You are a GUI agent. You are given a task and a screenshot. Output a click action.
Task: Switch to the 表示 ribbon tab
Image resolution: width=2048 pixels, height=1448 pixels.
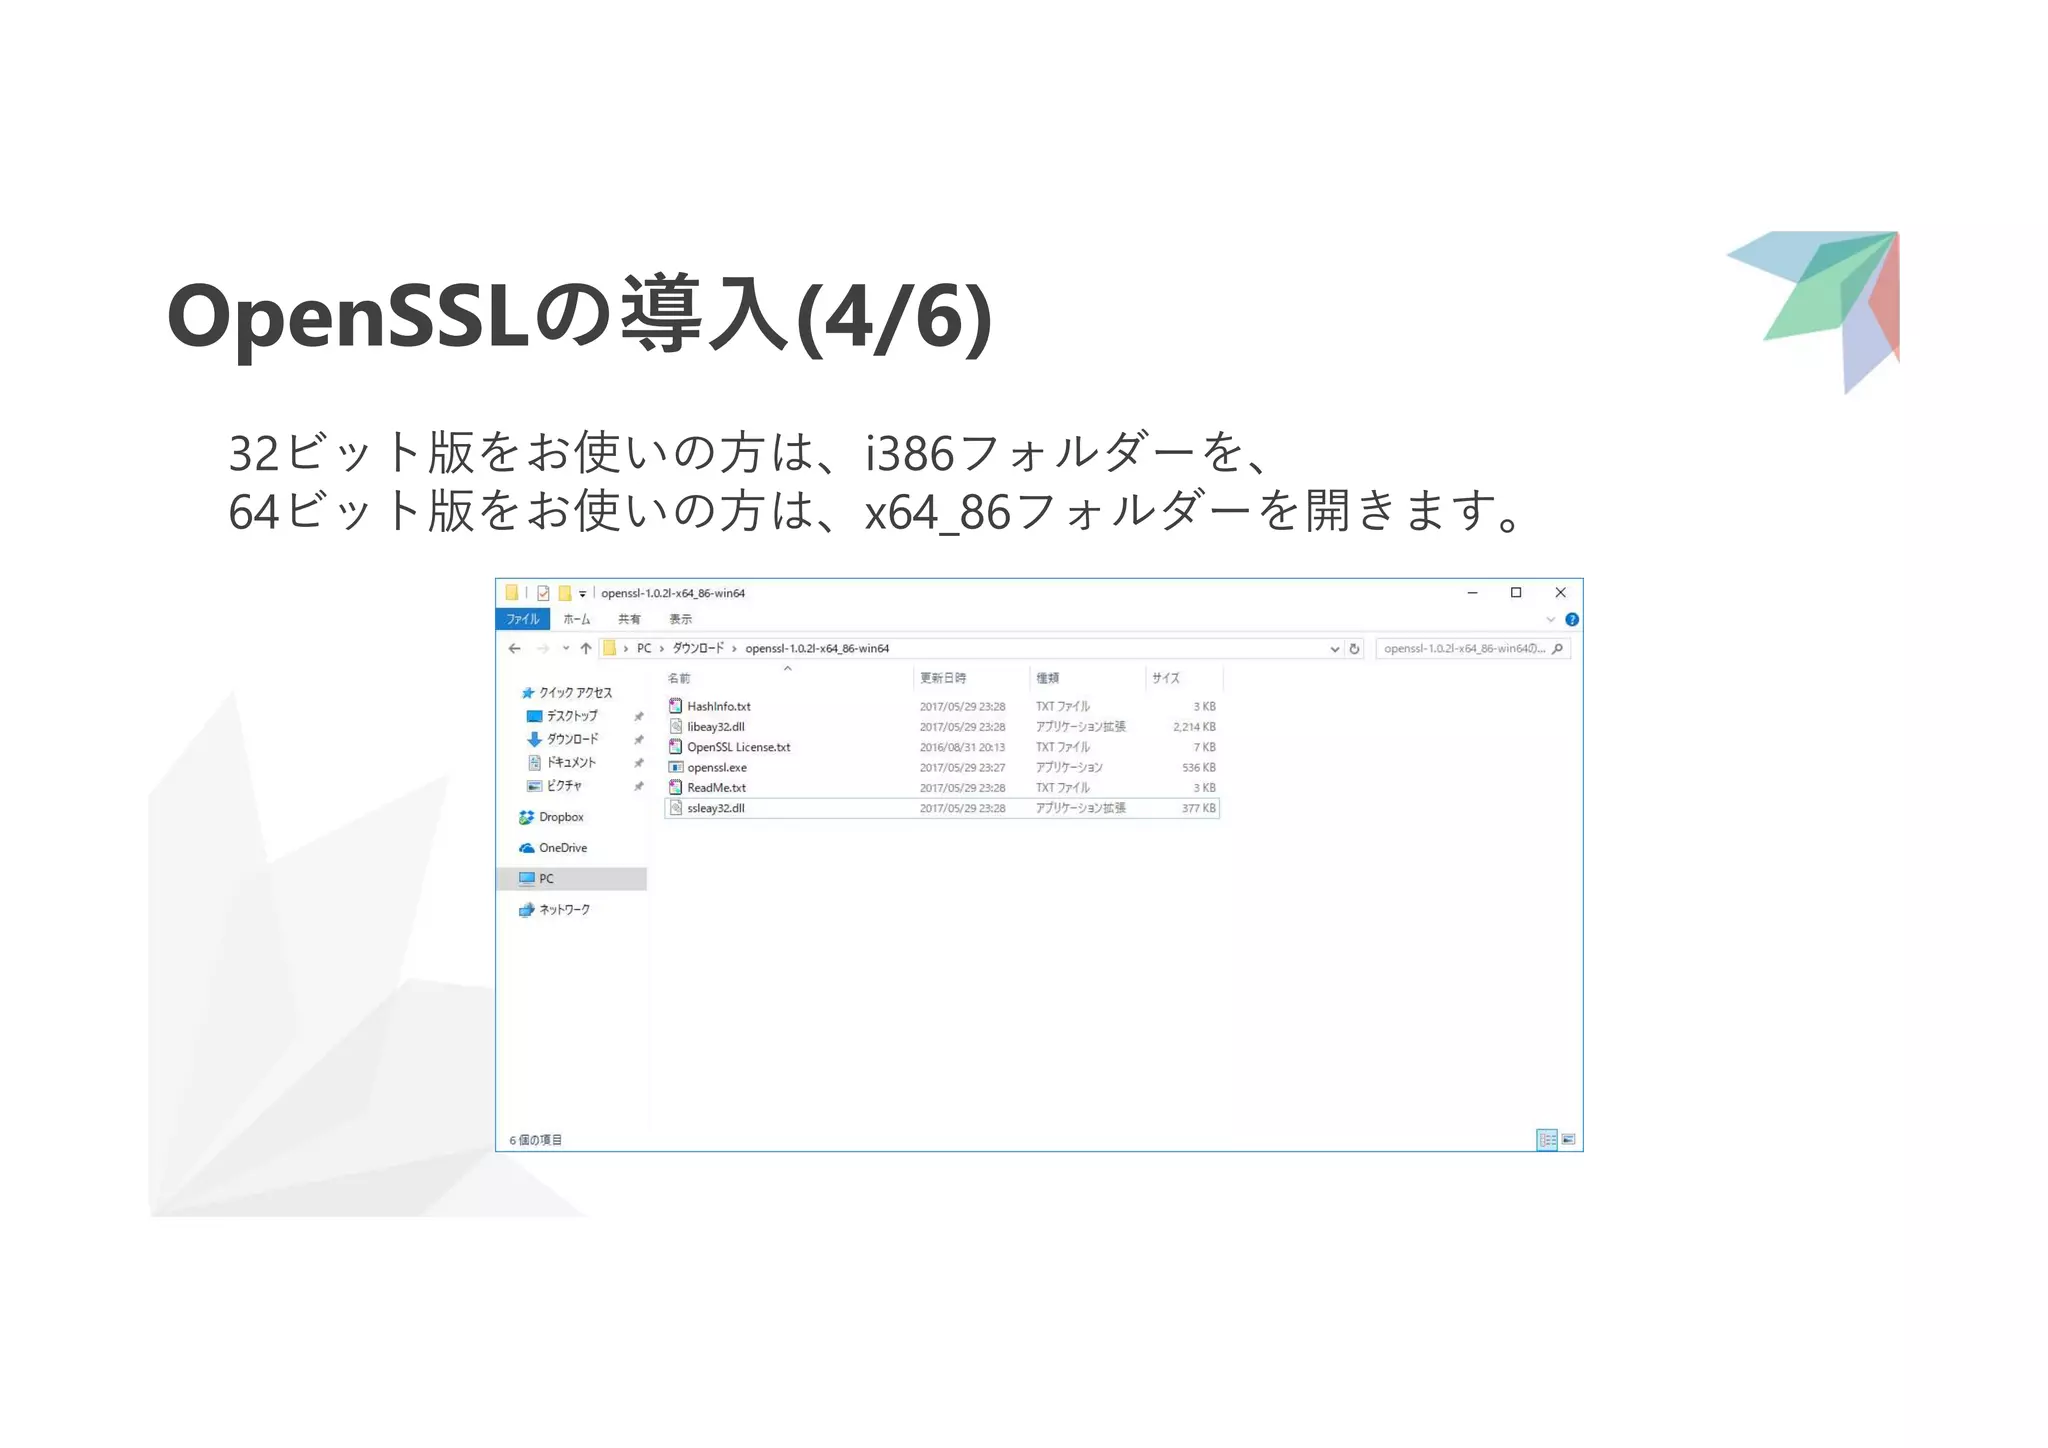point(680,619)
